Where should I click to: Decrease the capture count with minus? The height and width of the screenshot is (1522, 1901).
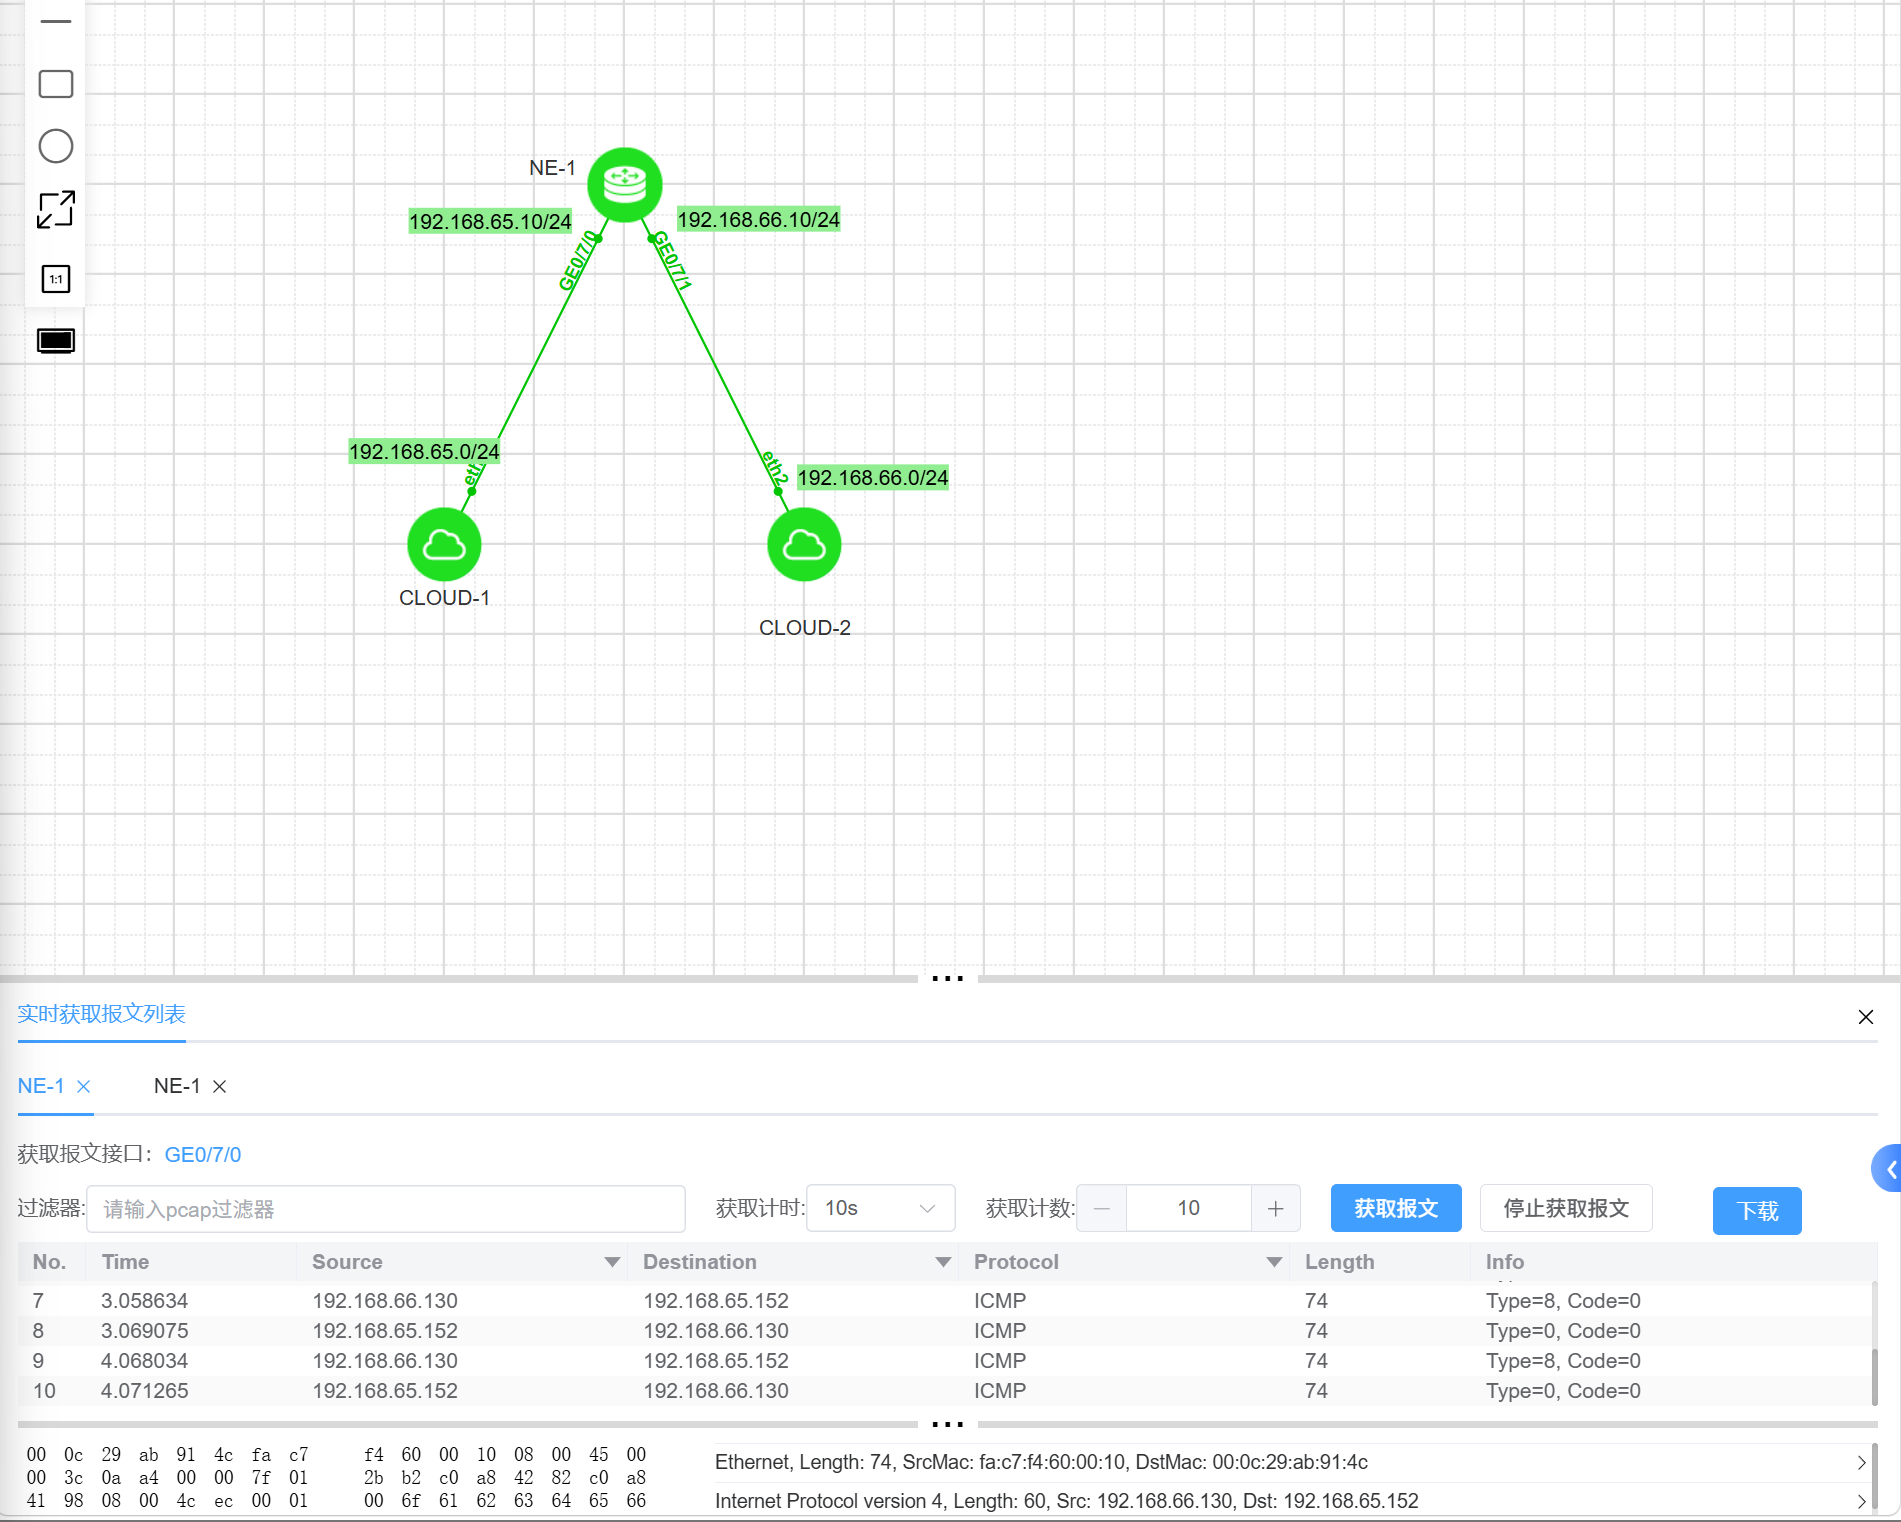click(1101, 1208)
